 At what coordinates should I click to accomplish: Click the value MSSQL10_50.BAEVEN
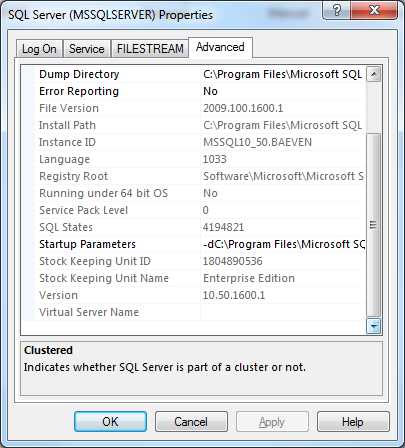[257, 142]
